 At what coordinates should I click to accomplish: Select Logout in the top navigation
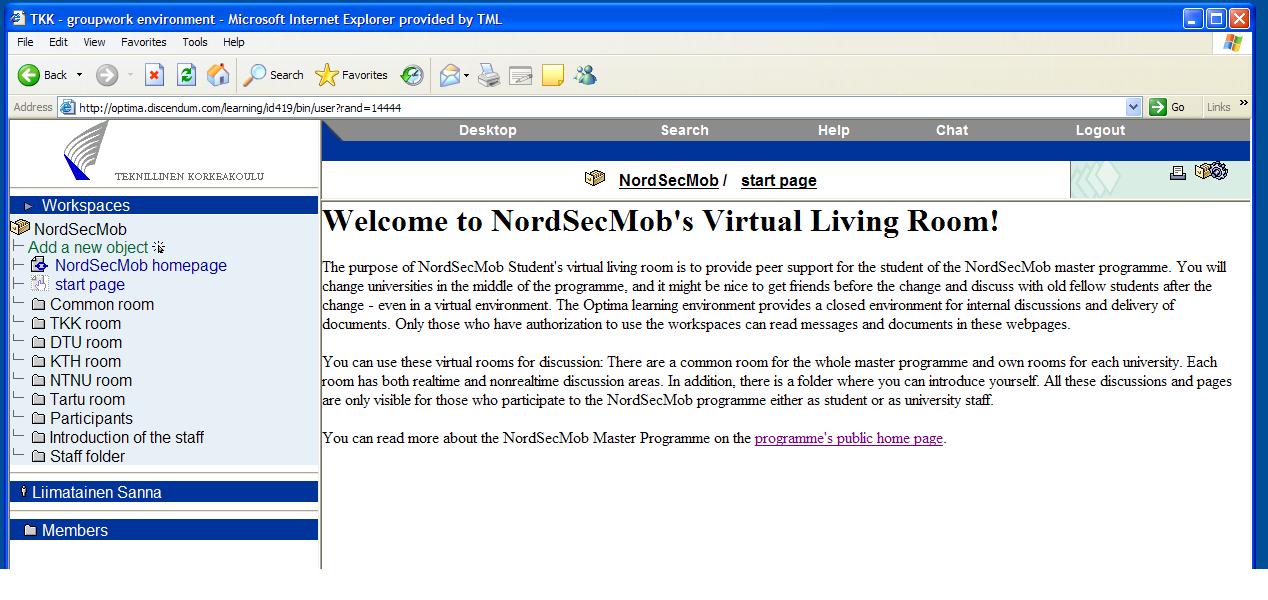tap(1100, 130)
